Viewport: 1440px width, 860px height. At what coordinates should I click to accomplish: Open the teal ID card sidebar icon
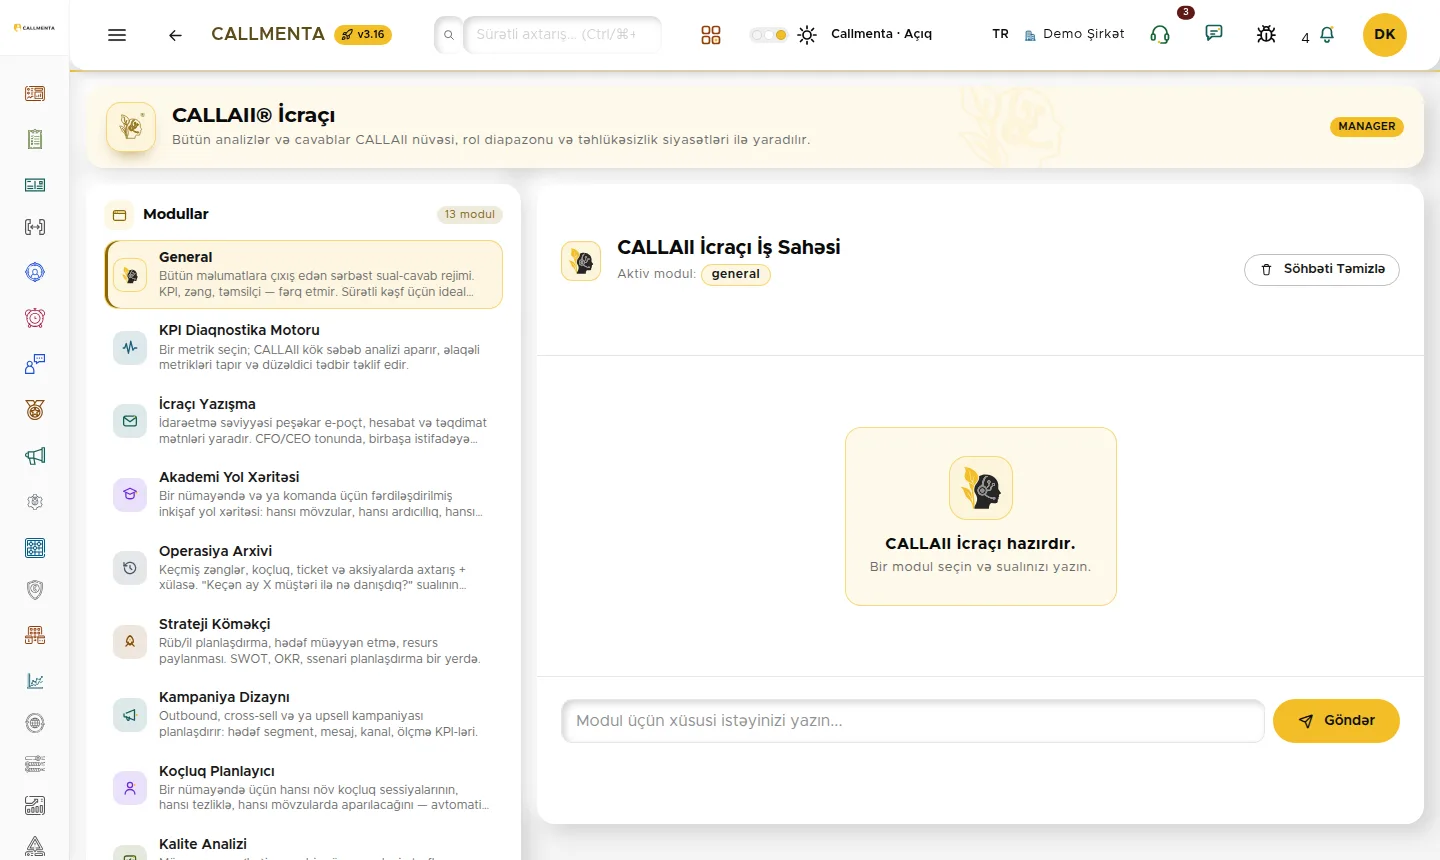pyautogui.click(x=35, y=185)
